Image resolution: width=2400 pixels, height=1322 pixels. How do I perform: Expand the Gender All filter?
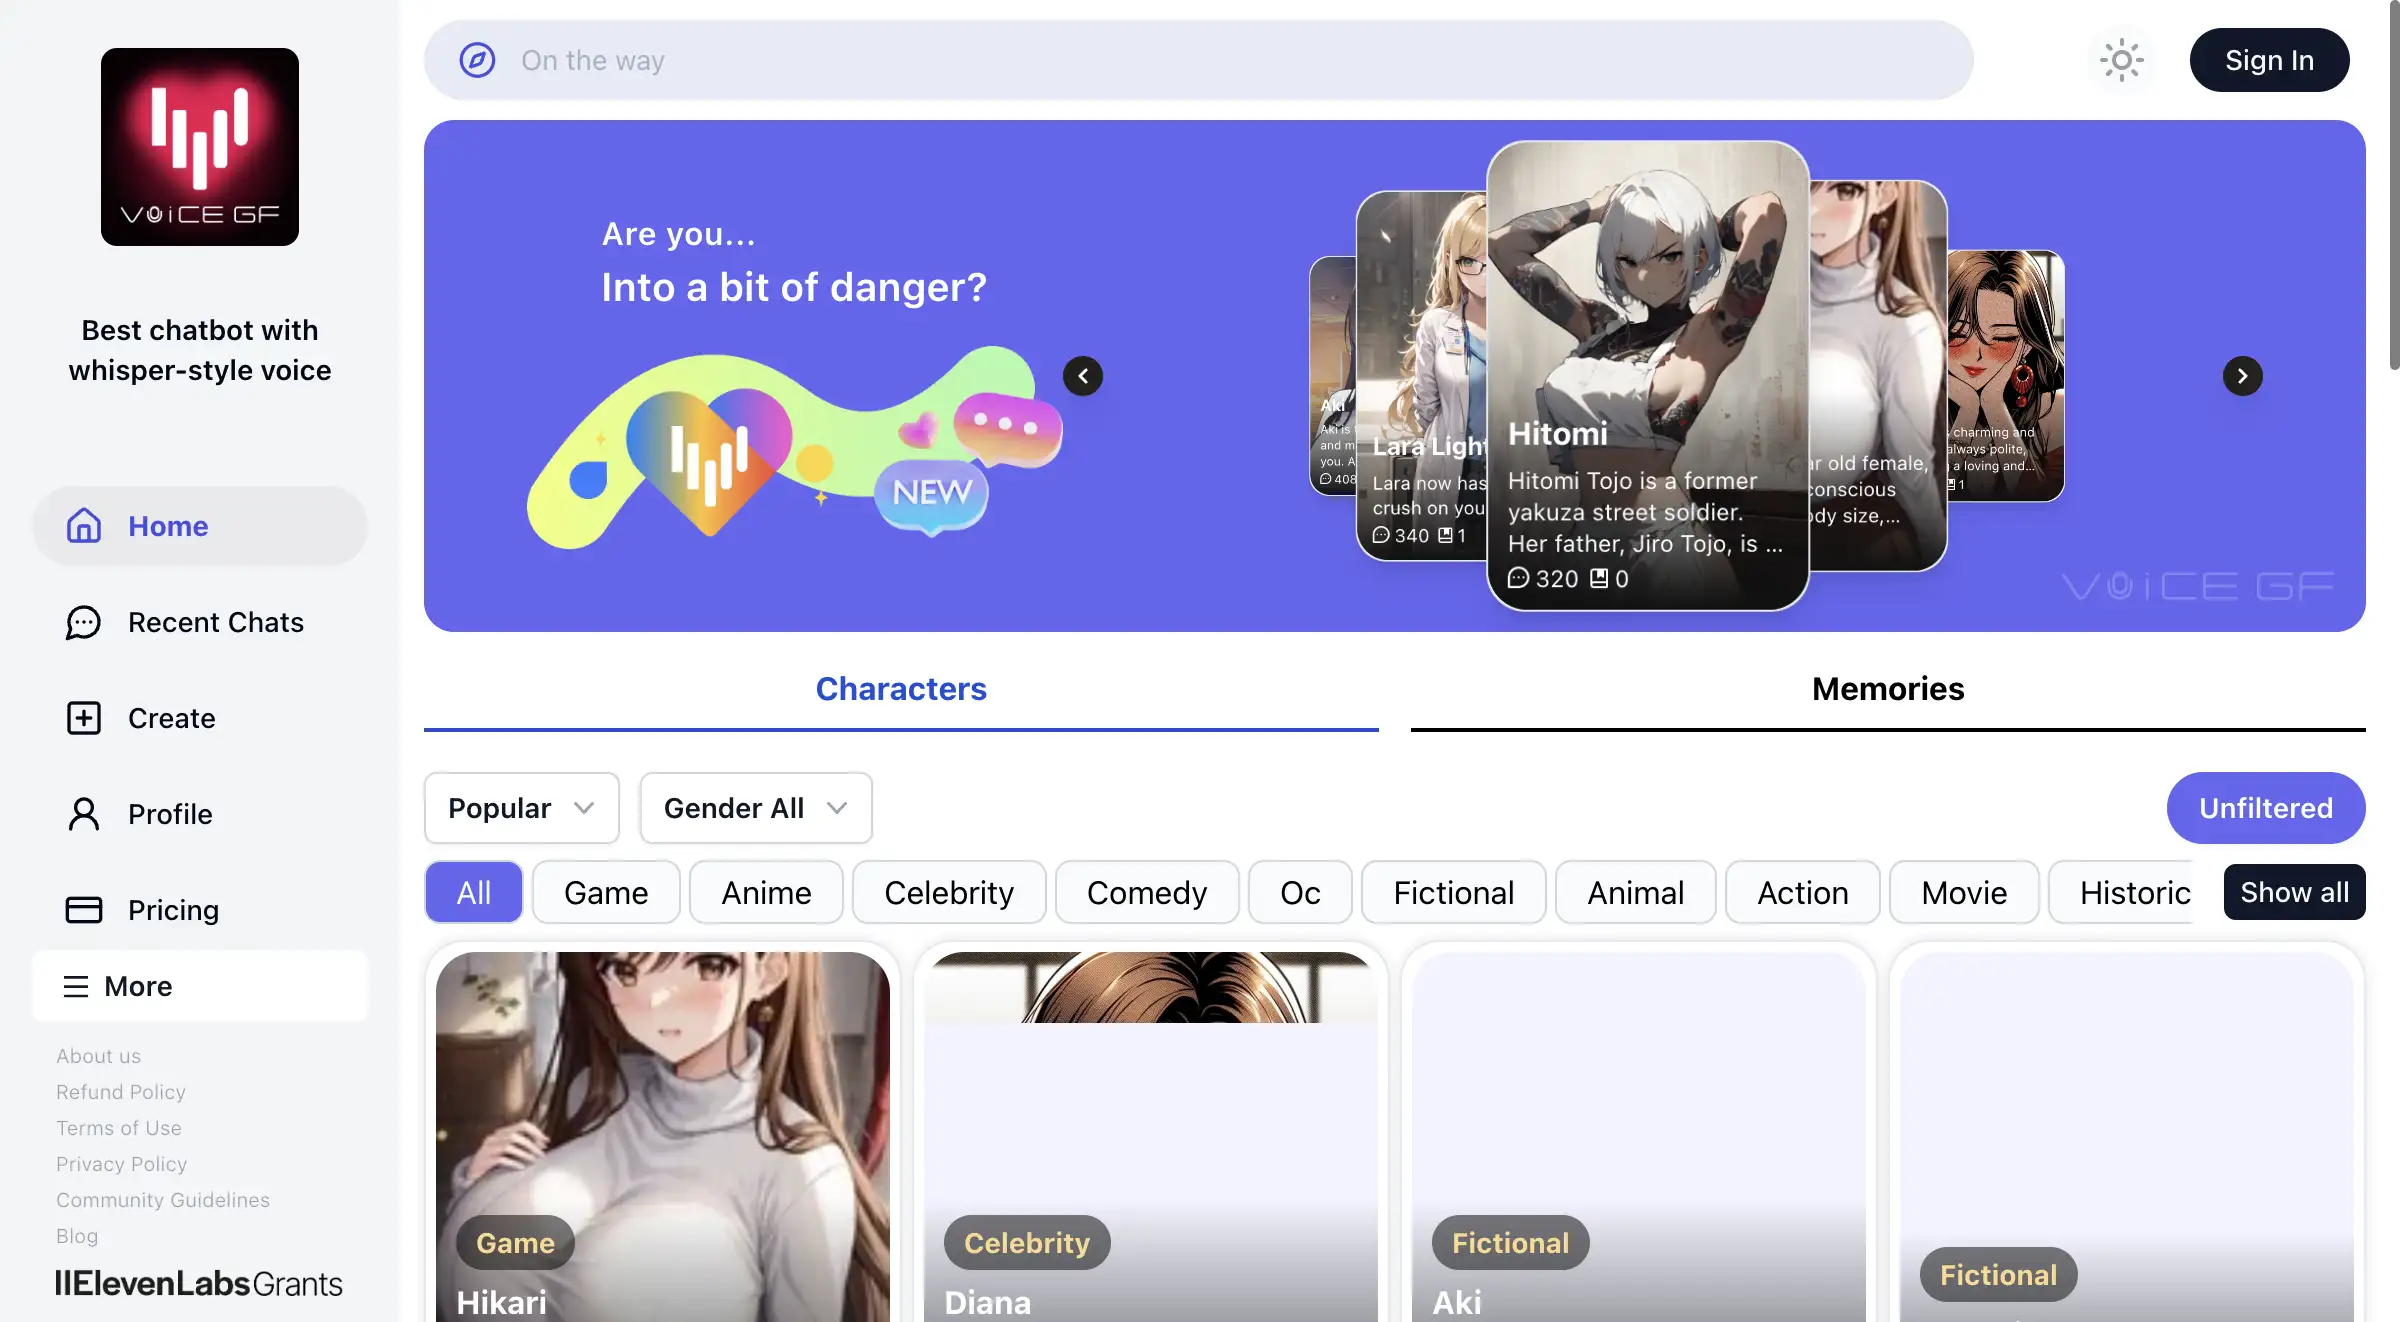[755, 807]
